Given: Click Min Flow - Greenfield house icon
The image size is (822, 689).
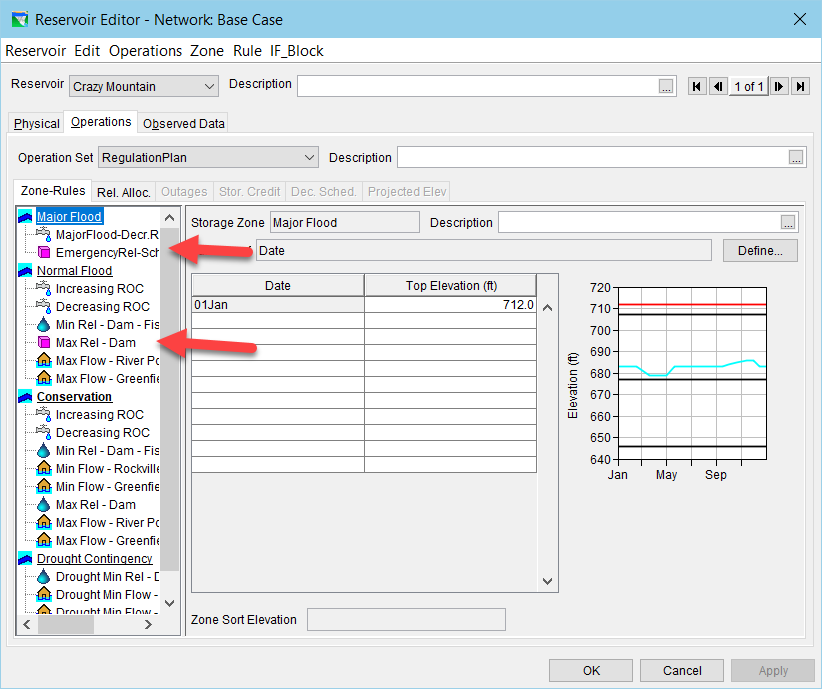Looking at the screenshot, I should tap(44, 486).
